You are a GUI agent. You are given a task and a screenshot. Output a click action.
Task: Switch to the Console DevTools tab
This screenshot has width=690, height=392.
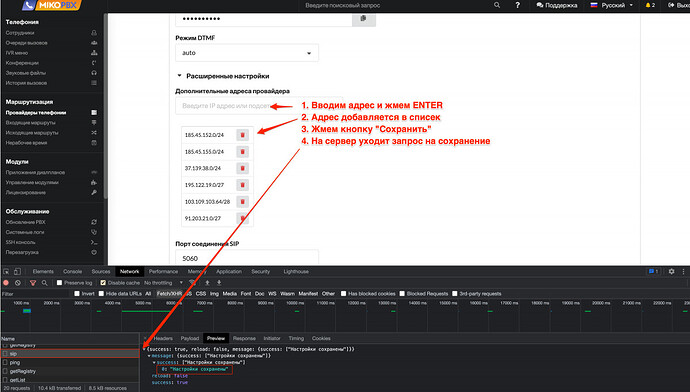[x=73, y=271]
